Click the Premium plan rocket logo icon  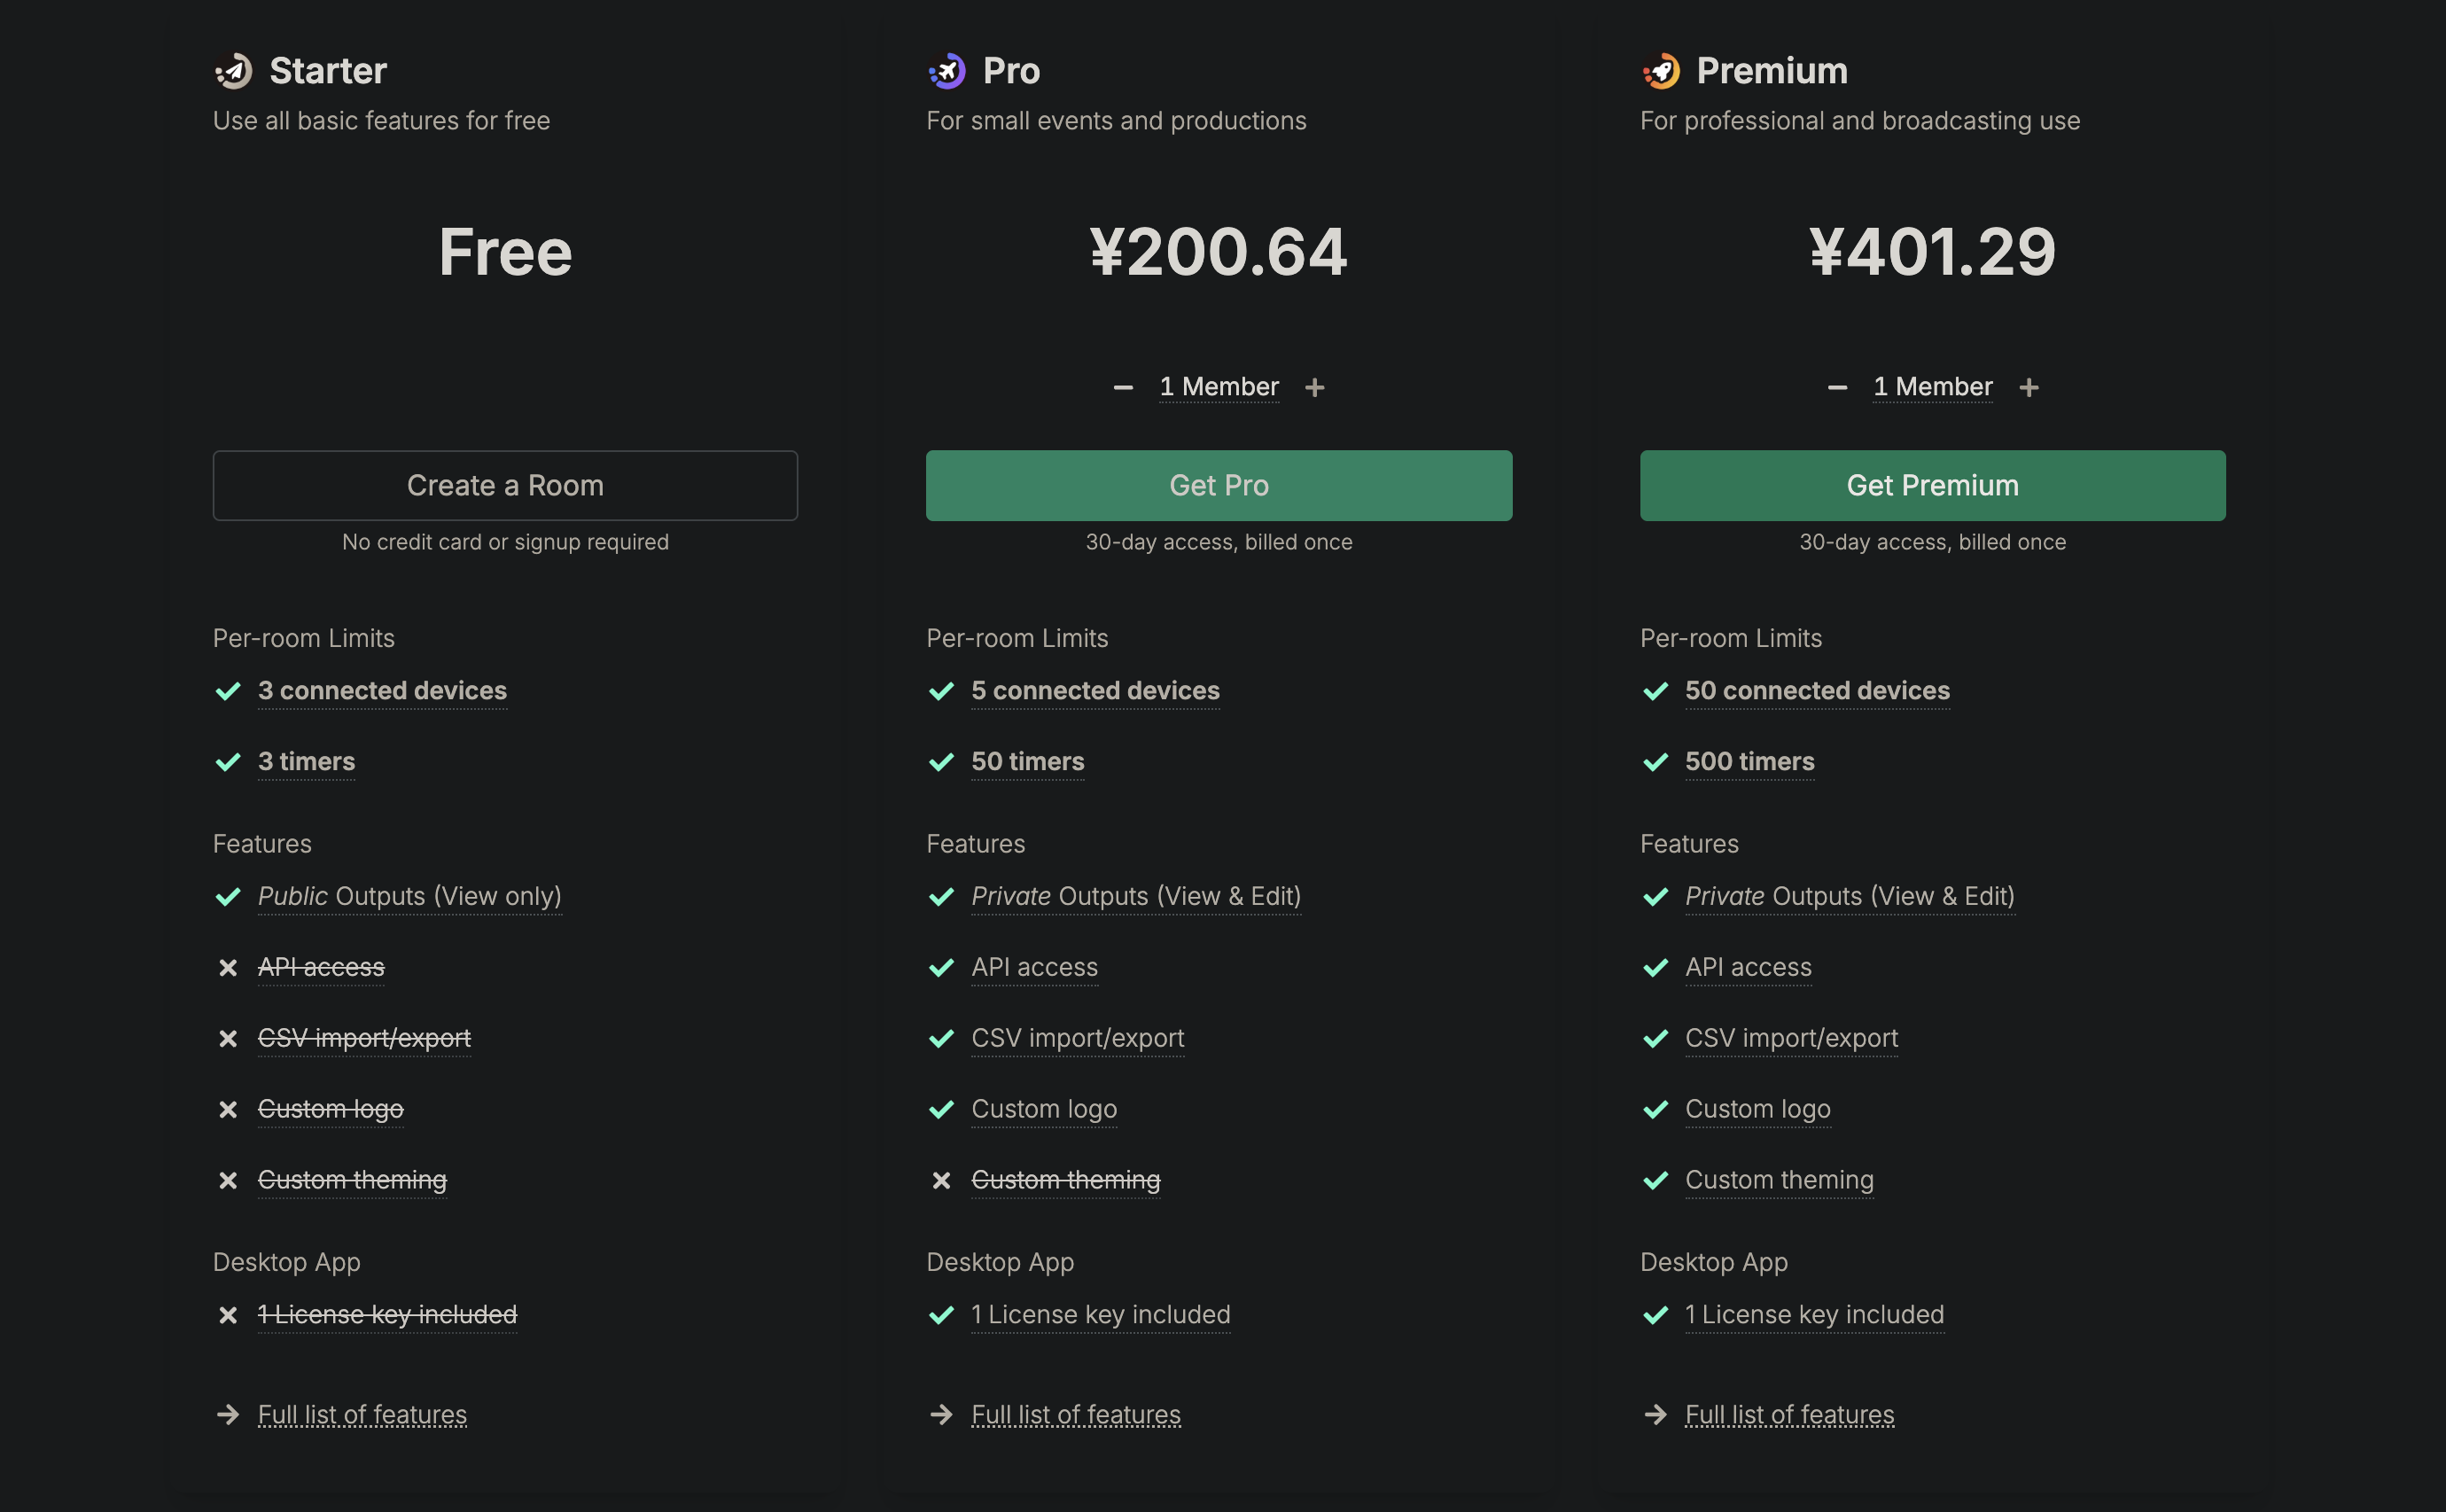pos(1661,71)
